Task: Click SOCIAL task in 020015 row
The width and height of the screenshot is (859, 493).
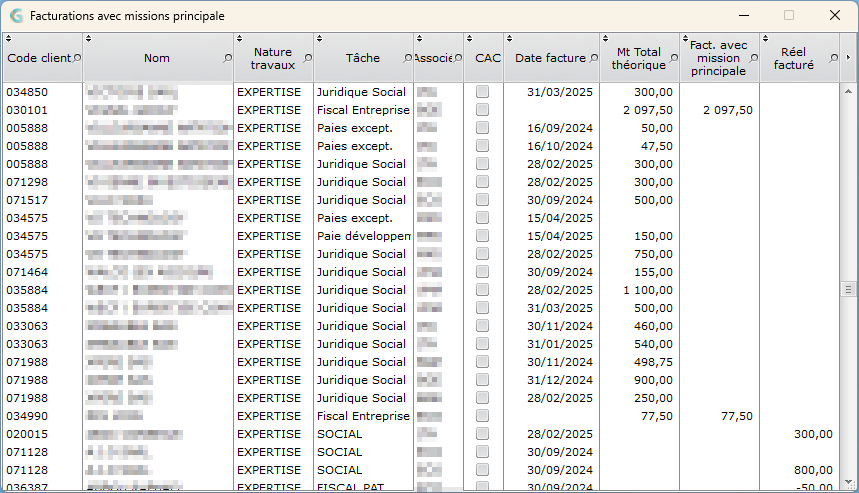Action: [x=339, y=434]
